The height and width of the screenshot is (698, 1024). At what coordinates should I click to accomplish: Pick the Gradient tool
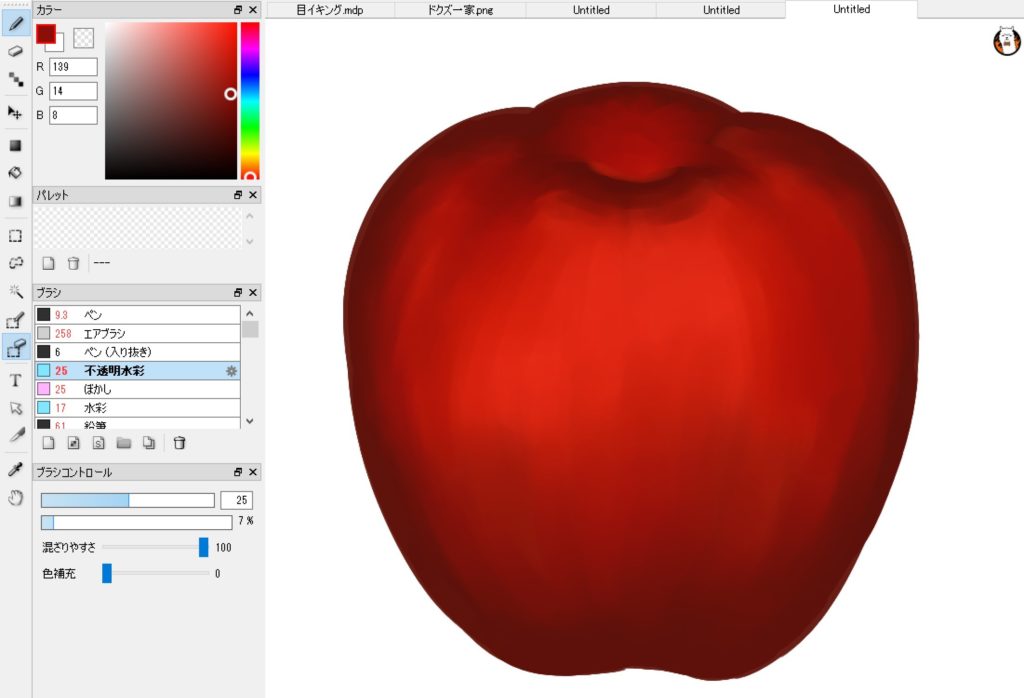tap(15, 200)
